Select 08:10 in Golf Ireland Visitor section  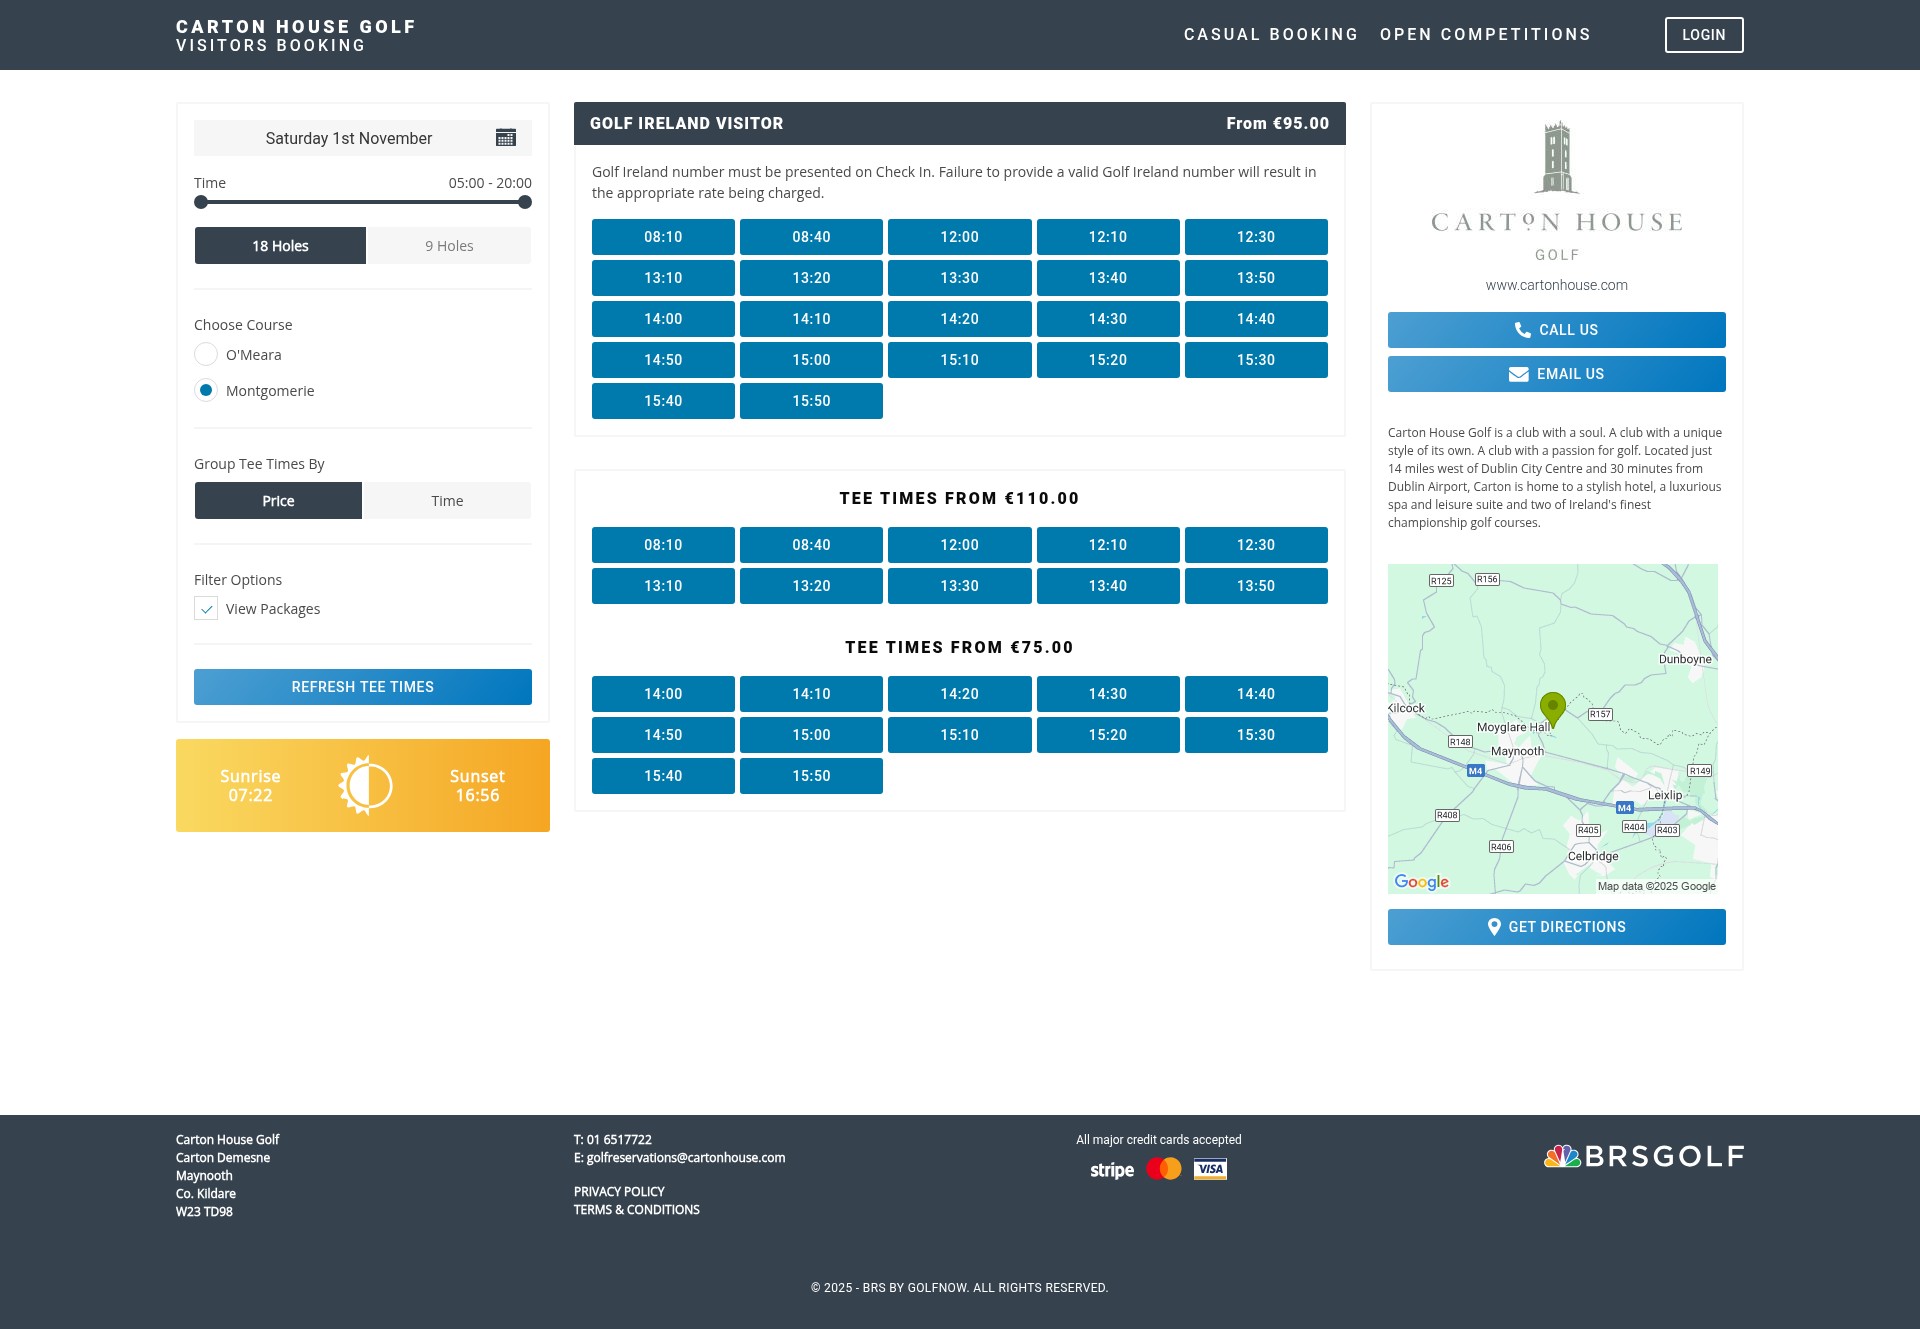[x=663, y=237]
